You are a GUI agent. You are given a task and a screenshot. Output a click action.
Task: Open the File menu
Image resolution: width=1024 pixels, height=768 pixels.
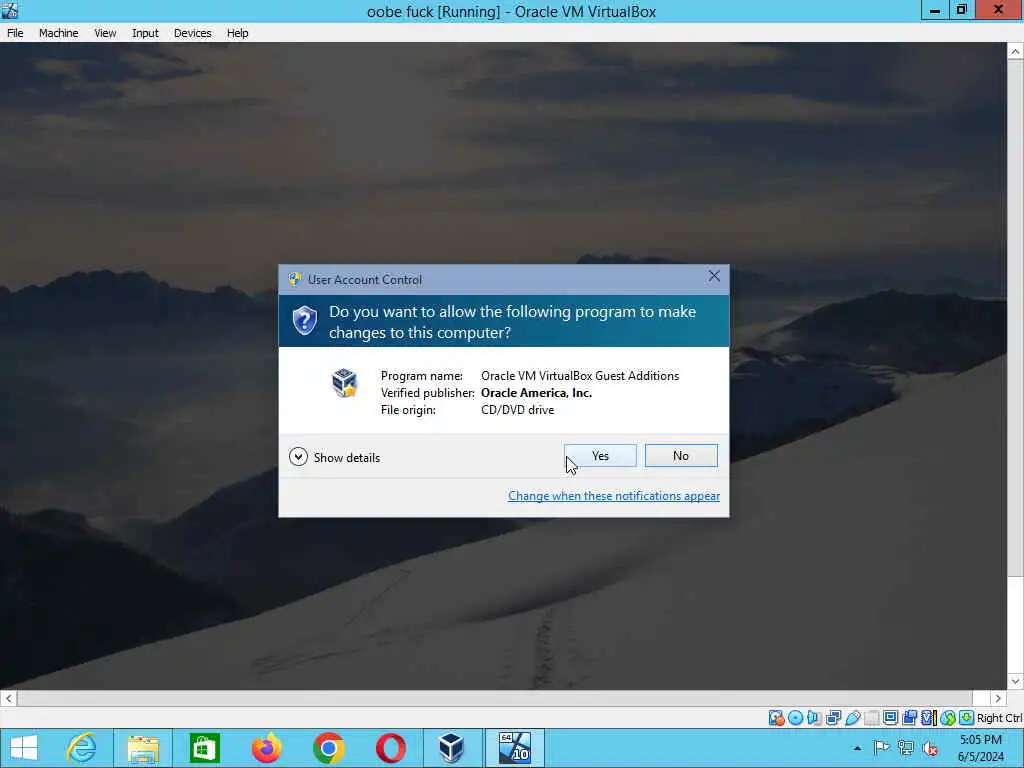15,33
